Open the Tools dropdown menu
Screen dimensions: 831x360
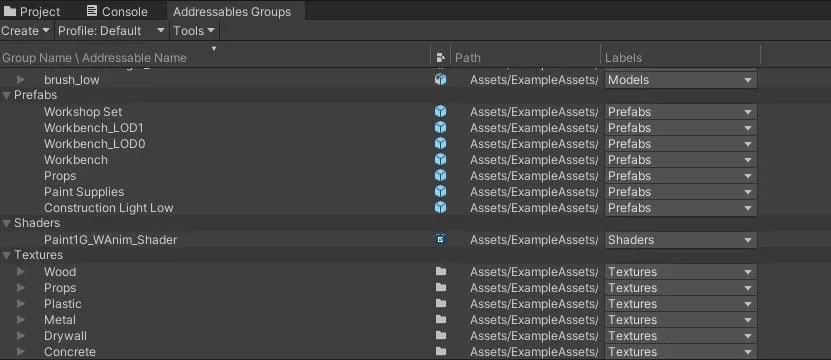pyautogui.click(x=194, y=31)
